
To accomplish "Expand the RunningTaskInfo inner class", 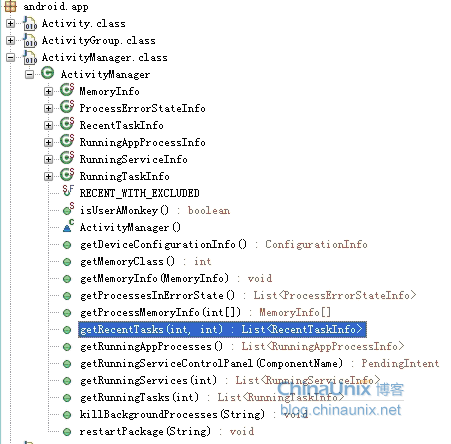I will (x=49, y=176).
